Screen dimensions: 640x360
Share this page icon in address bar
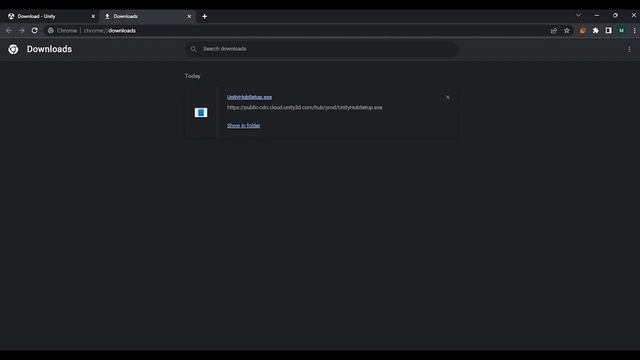click(x=553, y=31)
